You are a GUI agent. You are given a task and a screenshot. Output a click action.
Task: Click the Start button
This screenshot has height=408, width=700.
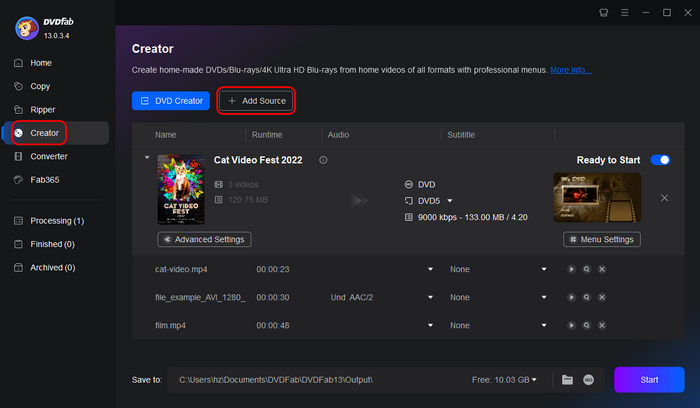click(649, 380)
